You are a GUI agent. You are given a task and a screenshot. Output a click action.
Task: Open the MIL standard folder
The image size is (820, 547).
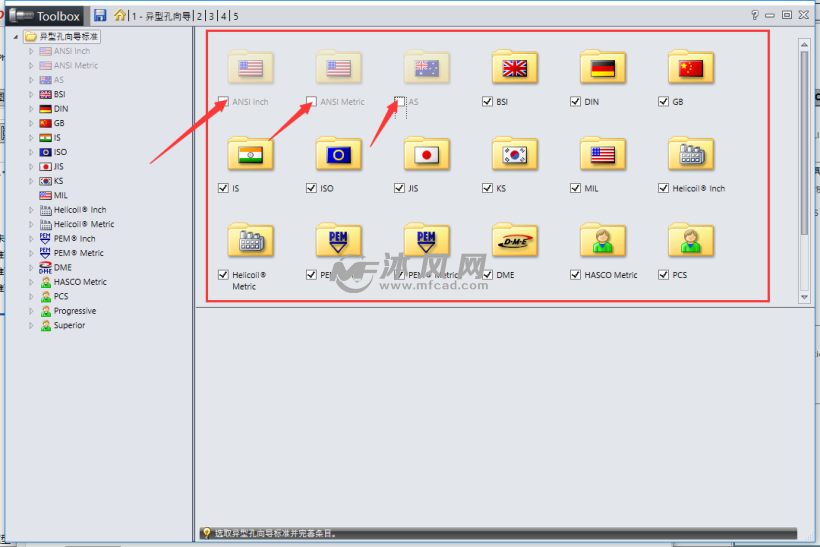(602, 154)
